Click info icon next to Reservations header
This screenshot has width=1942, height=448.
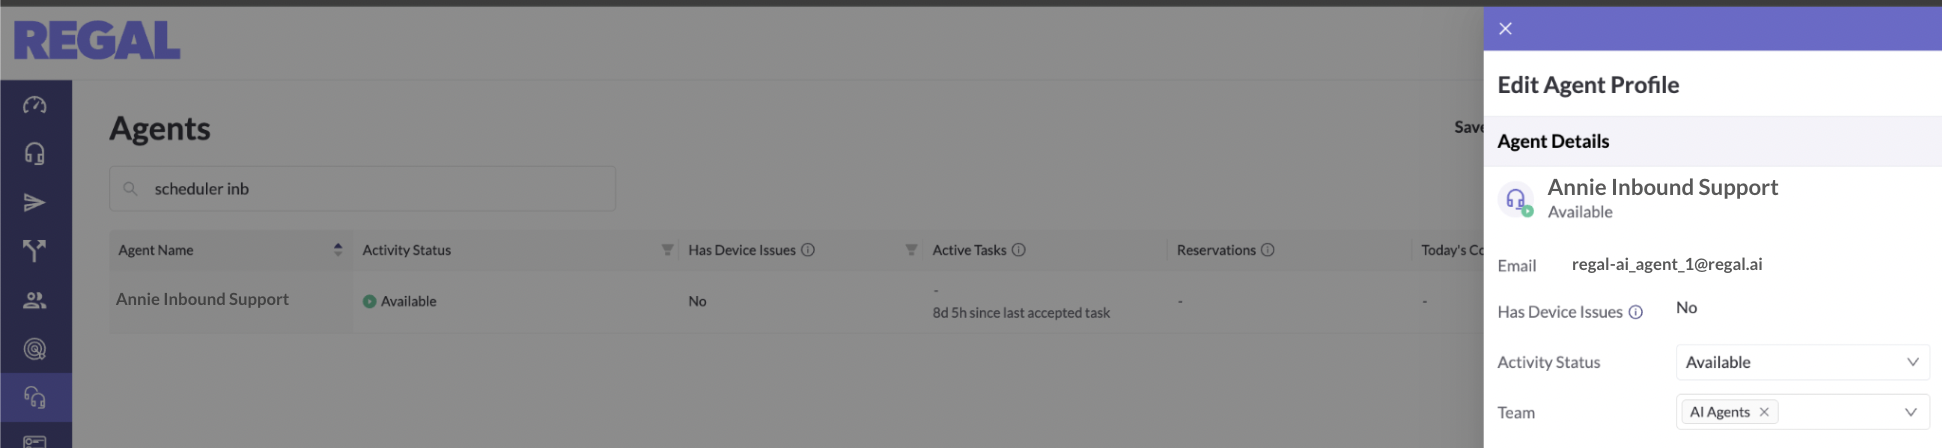[1267, 250]
